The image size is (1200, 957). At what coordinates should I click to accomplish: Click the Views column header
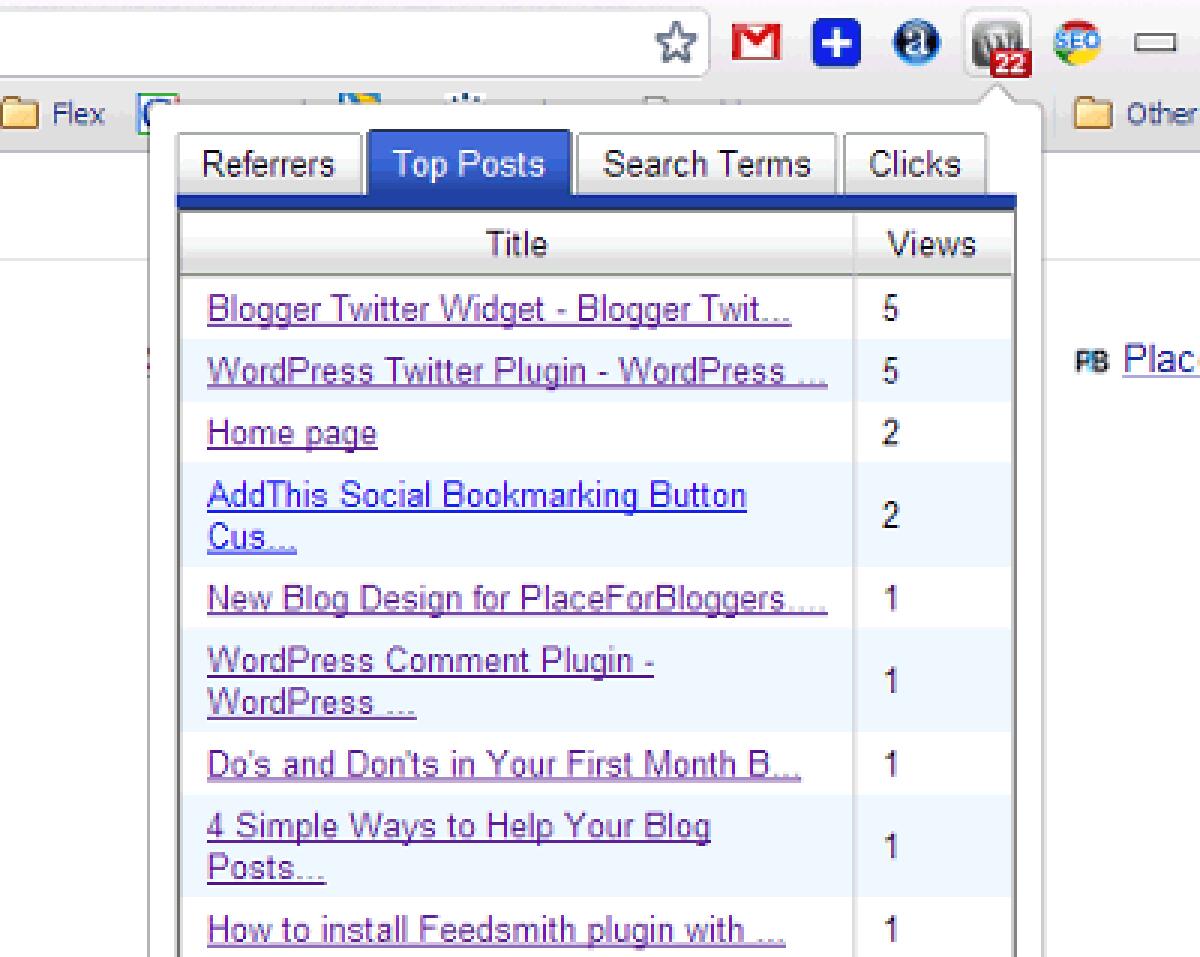(934, 244)
